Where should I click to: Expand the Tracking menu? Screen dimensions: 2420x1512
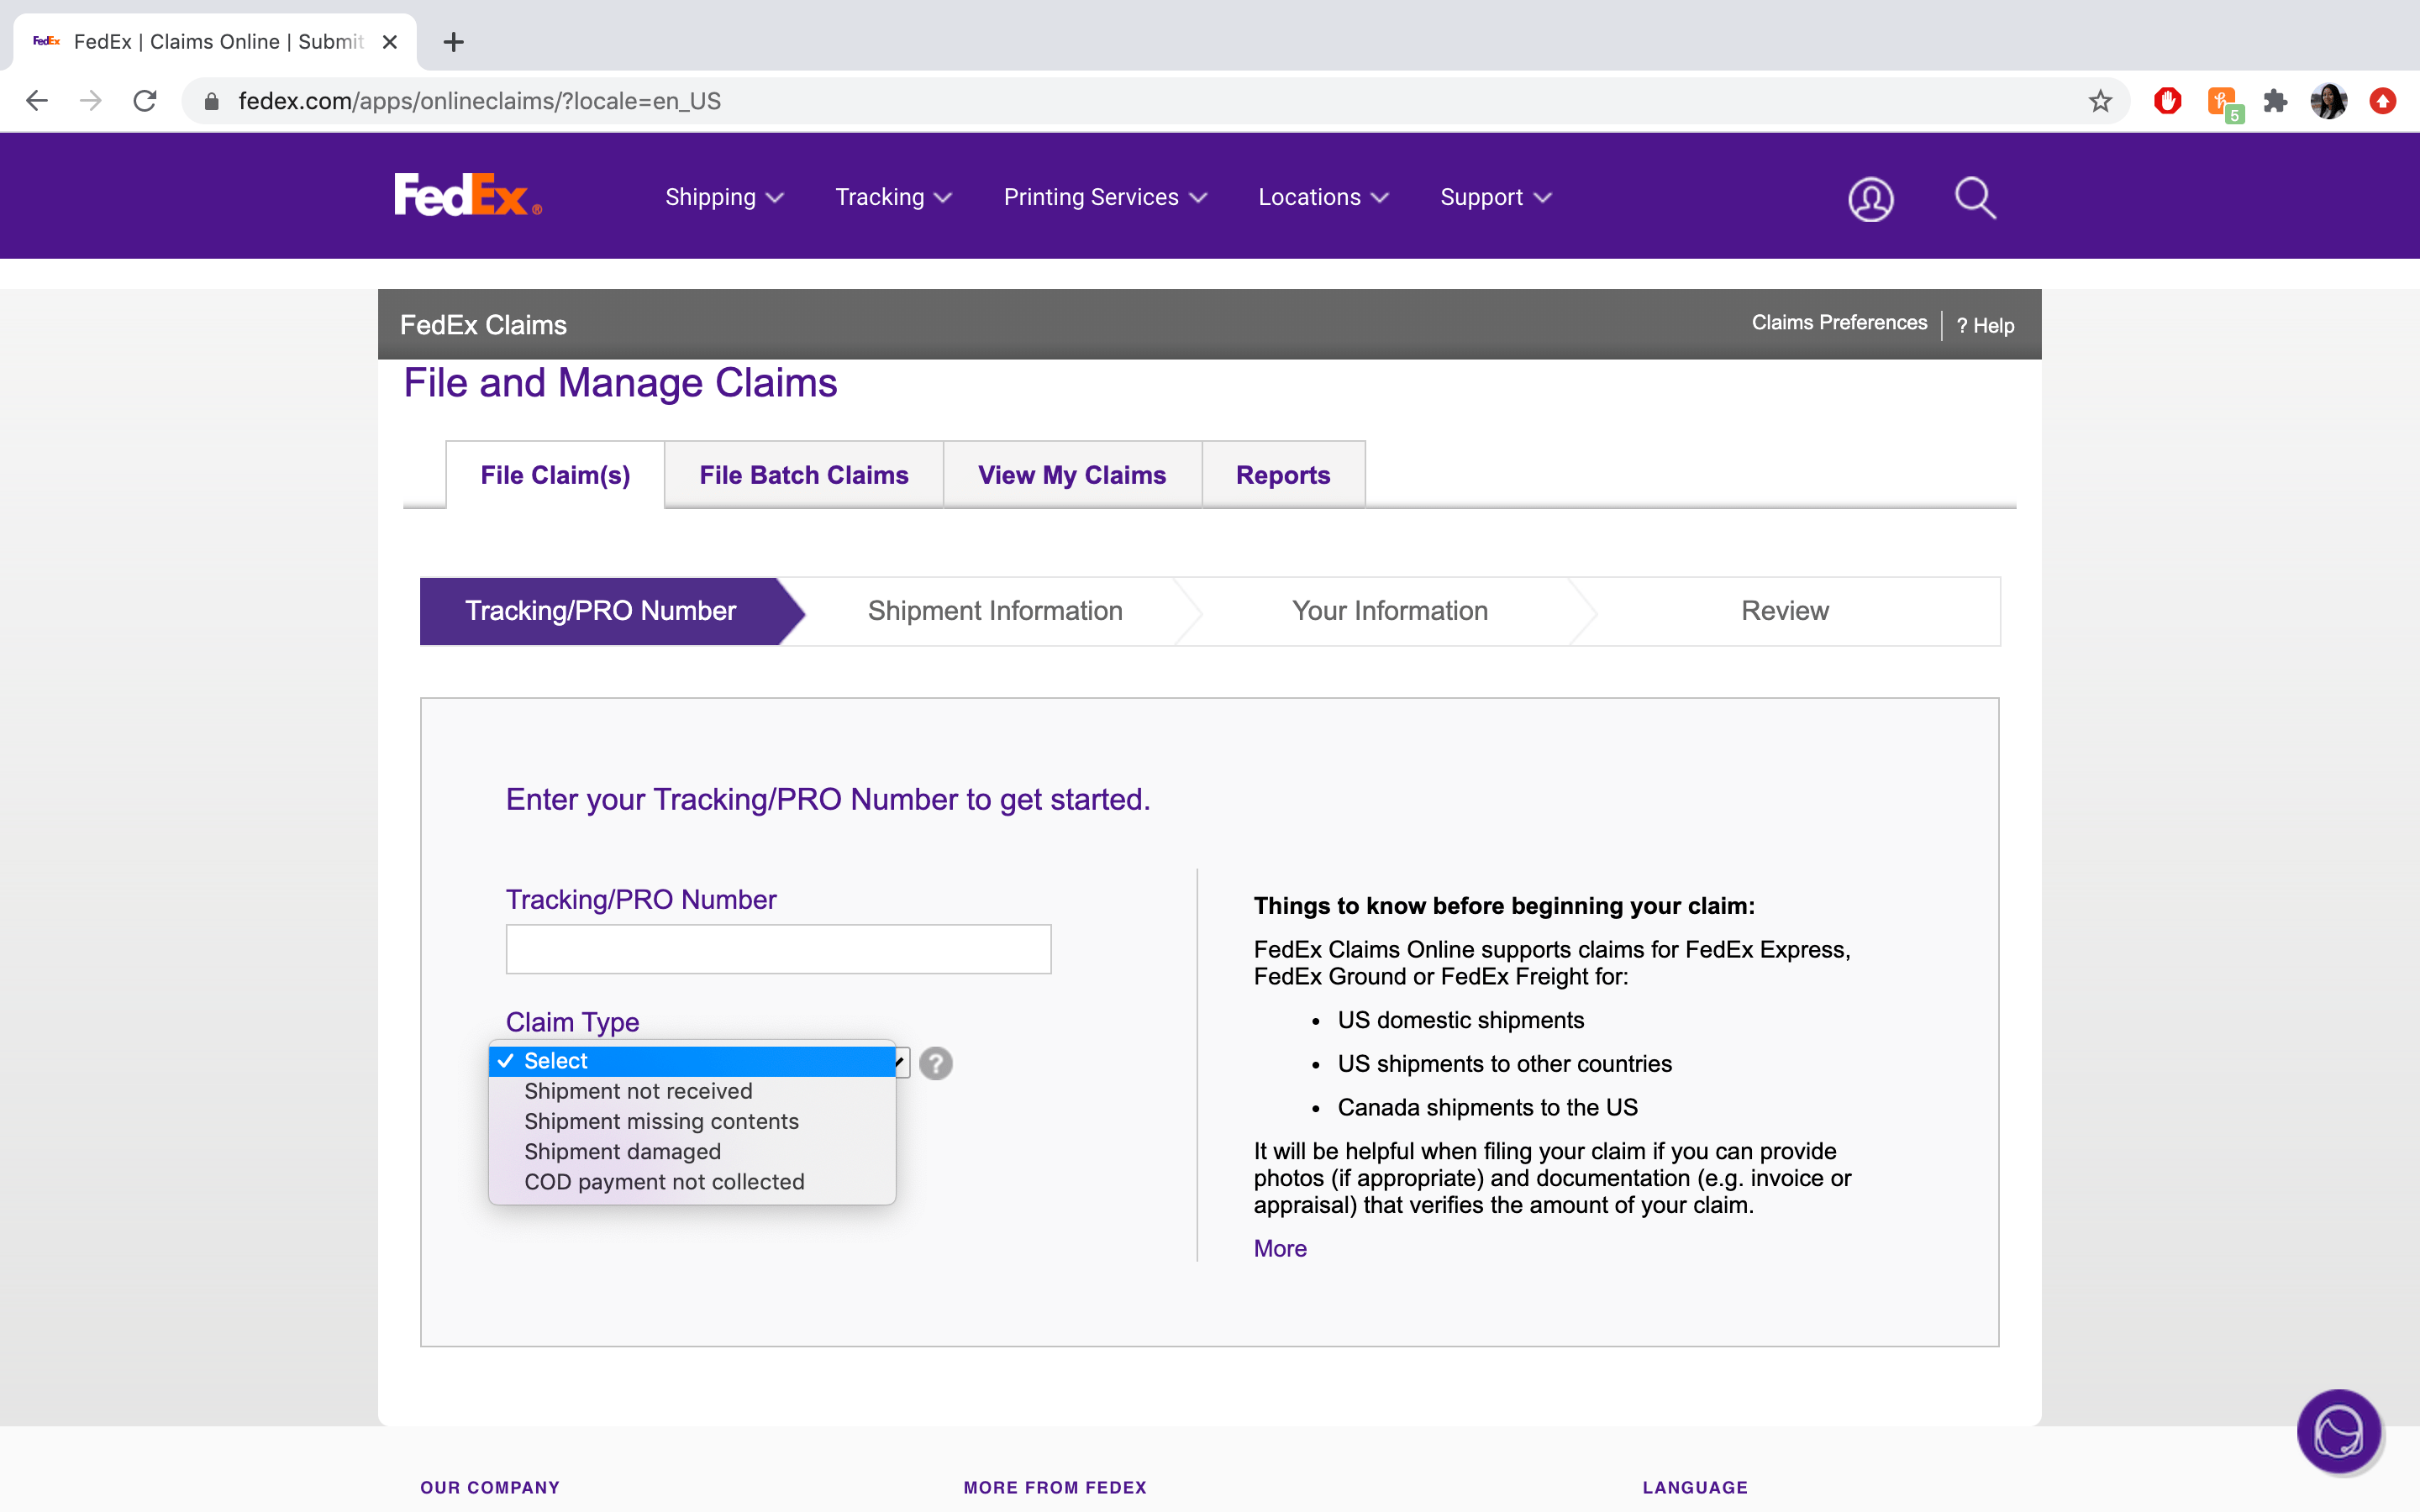(x=892, y=197)
